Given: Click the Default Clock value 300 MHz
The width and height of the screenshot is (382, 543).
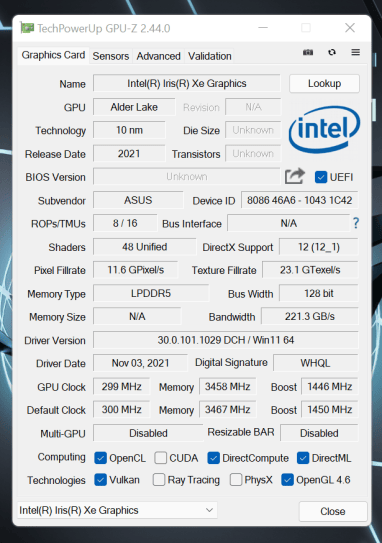Looking at the screenshot, I should (x=122, y=410).
